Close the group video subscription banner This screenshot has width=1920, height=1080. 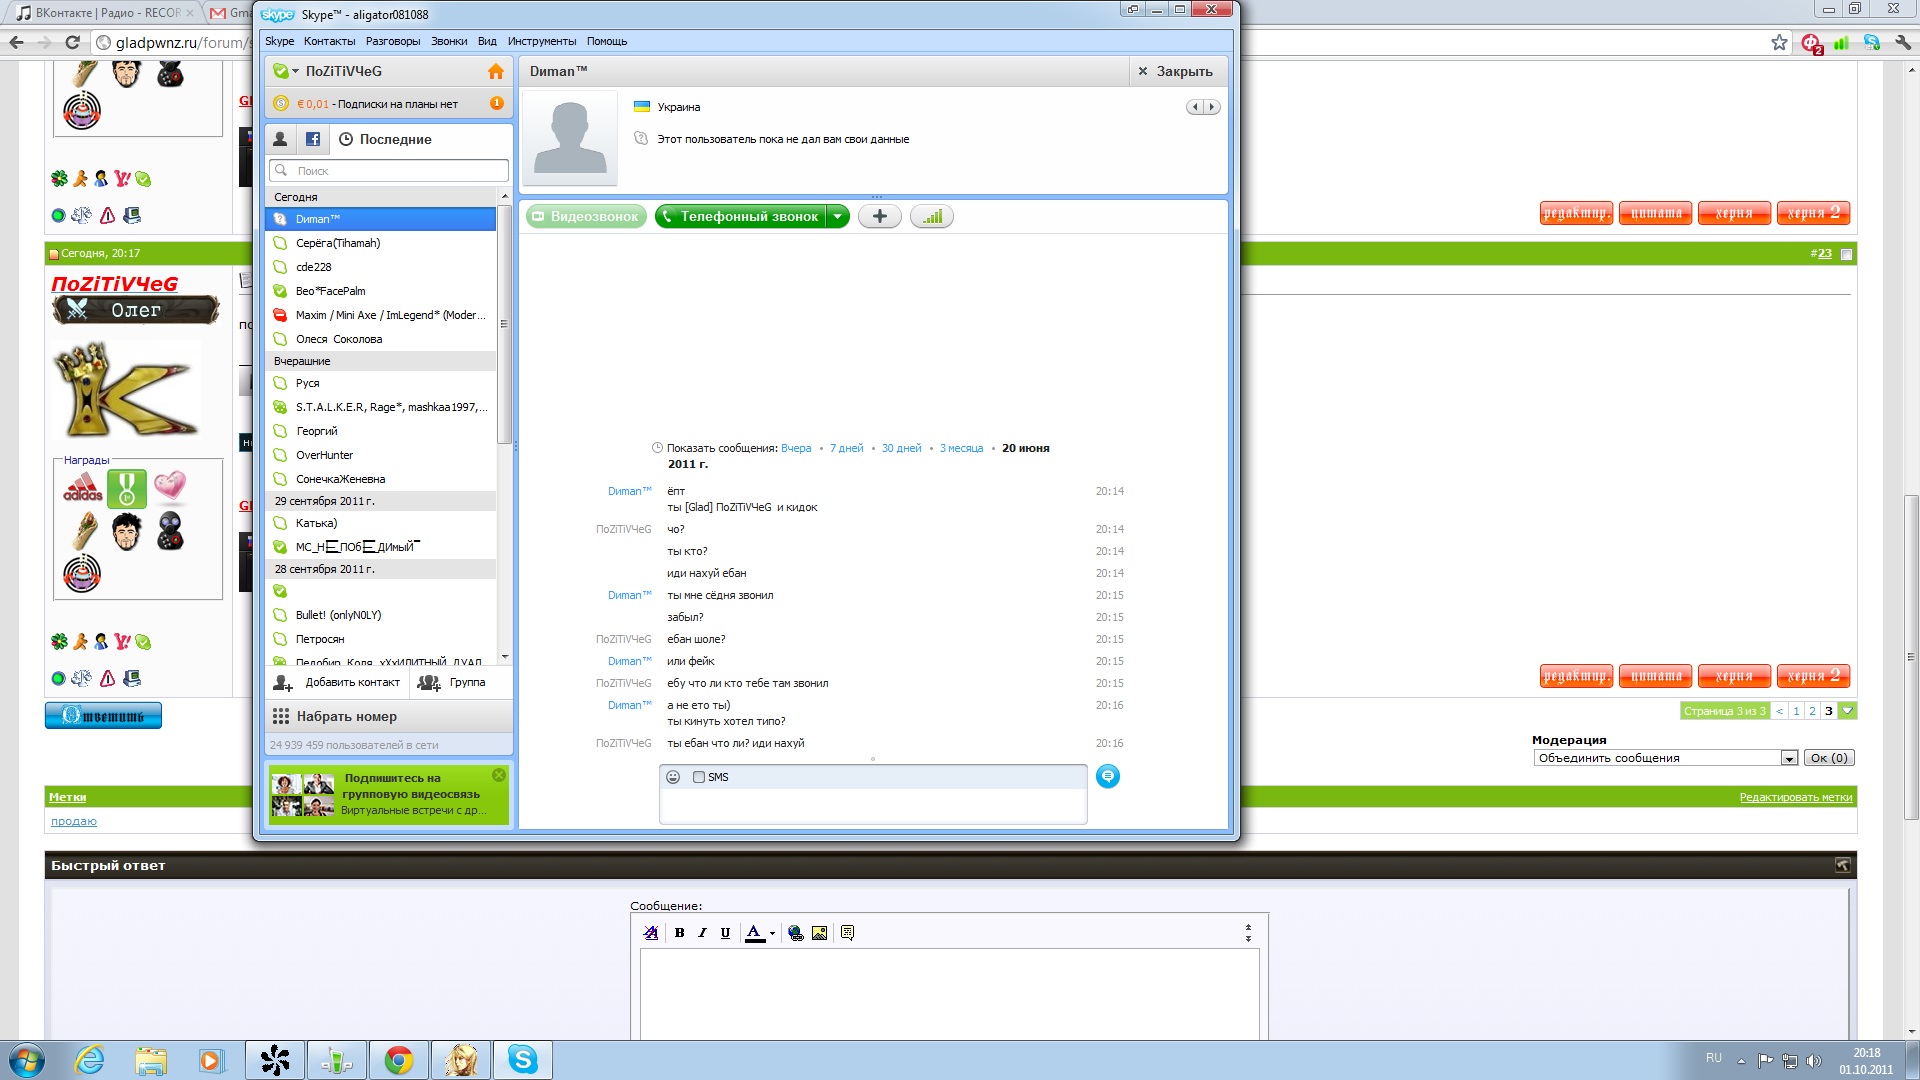coord(499,775)
